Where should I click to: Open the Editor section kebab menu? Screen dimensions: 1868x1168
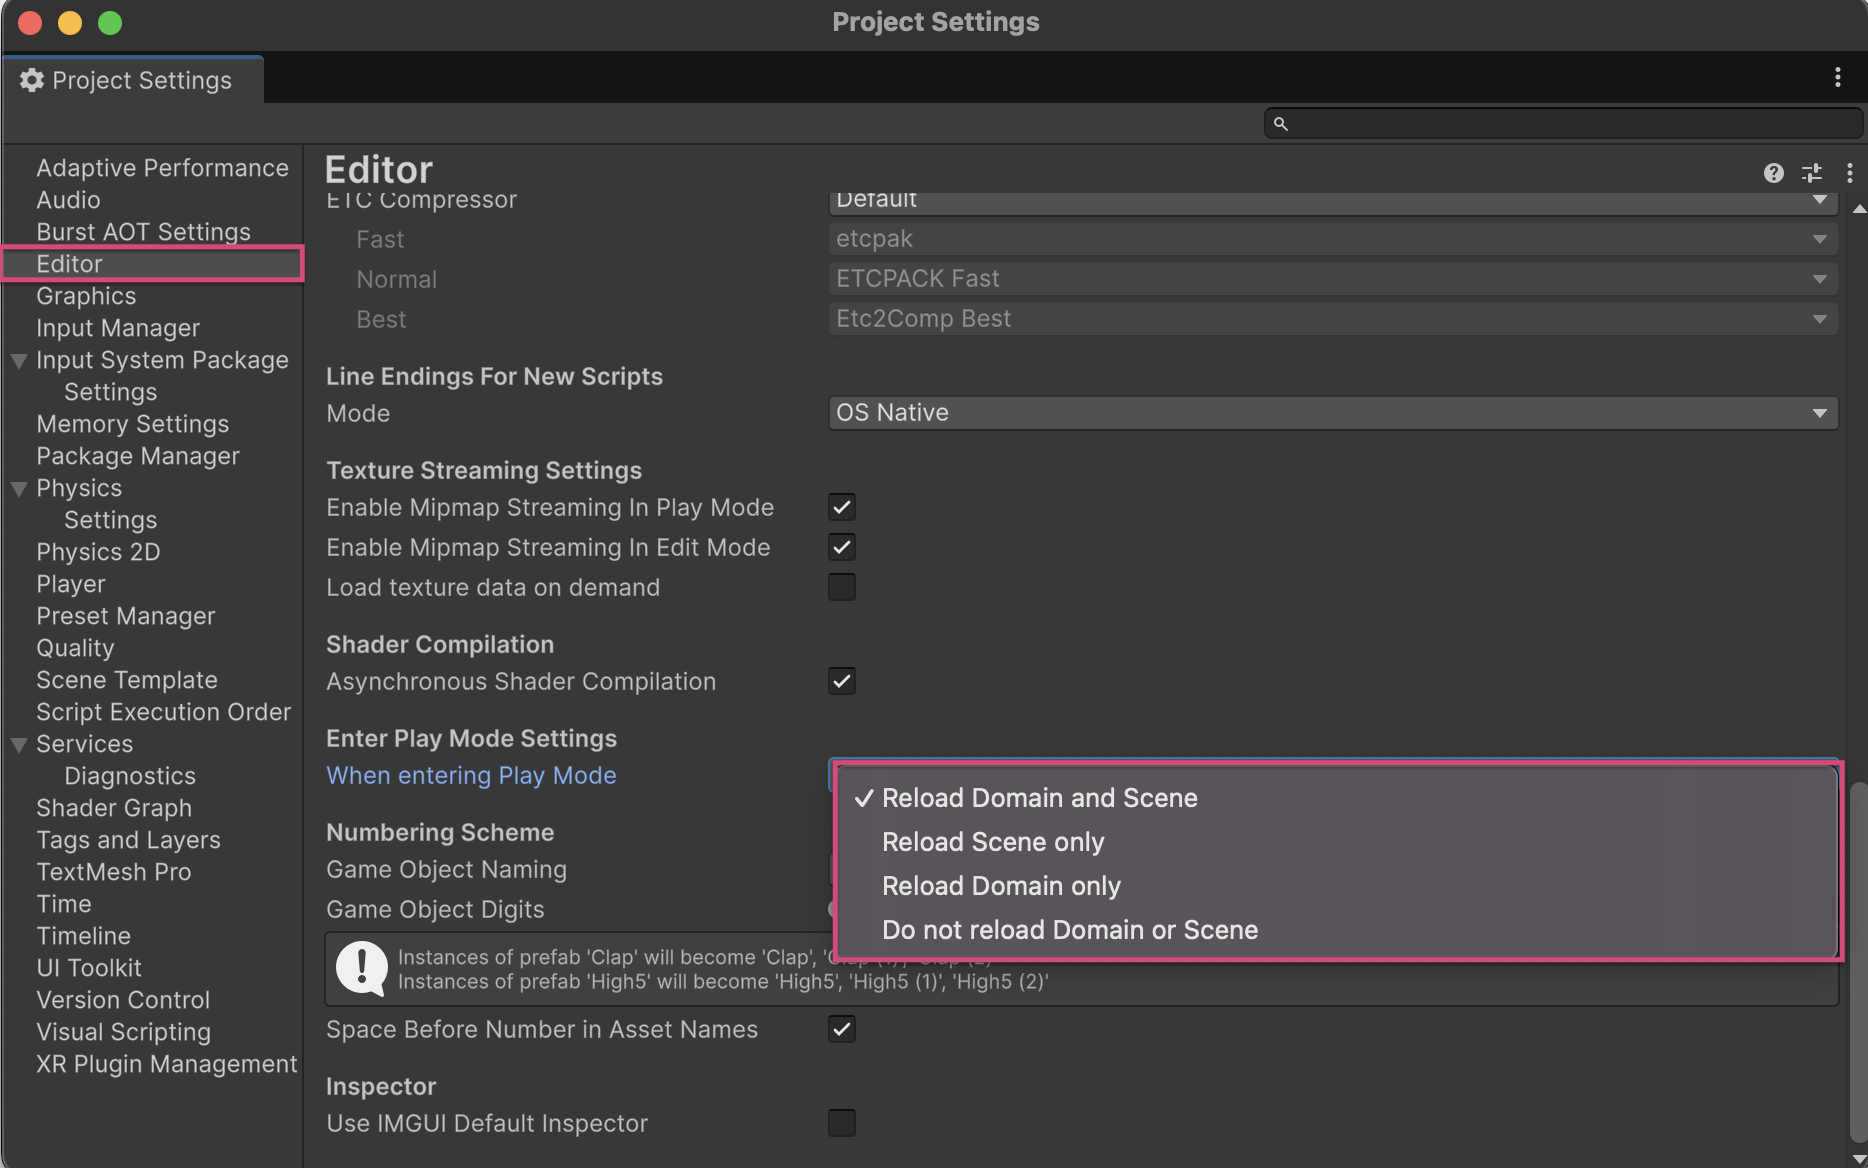(x=1849, y=173)
